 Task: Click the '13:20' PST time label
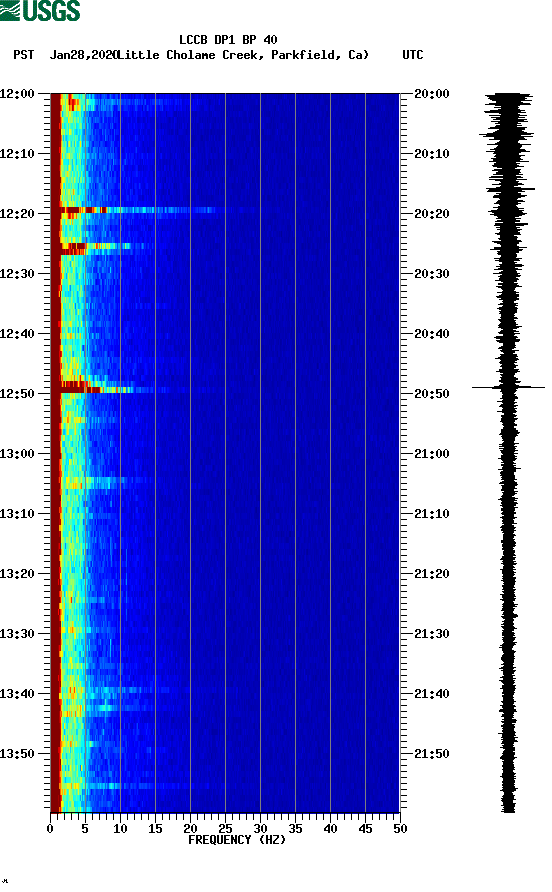coord(18,574)
